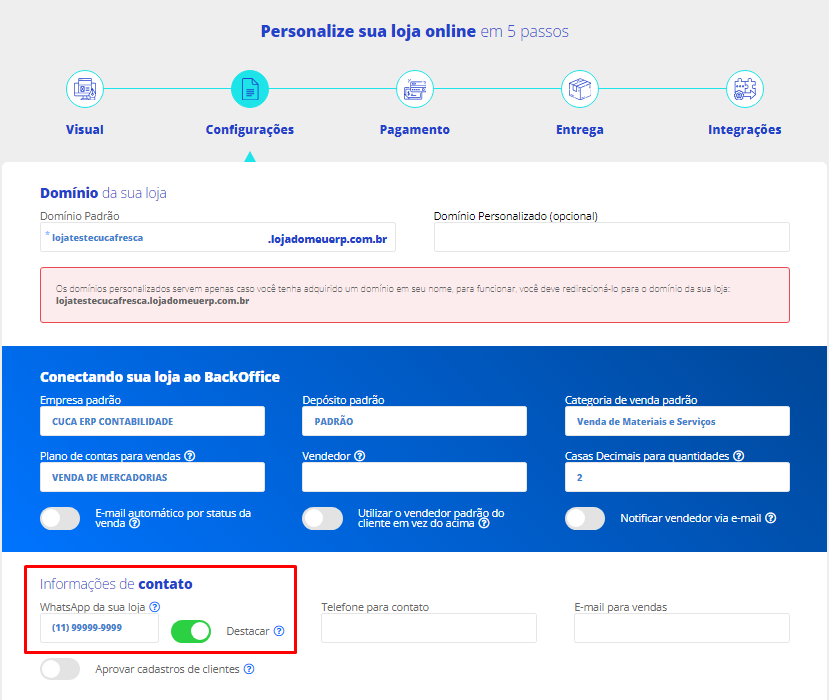Click the .lojadomeuerp.com.br domain suffix
This screenshot has width=829, height=700.
tap(327, 239)
